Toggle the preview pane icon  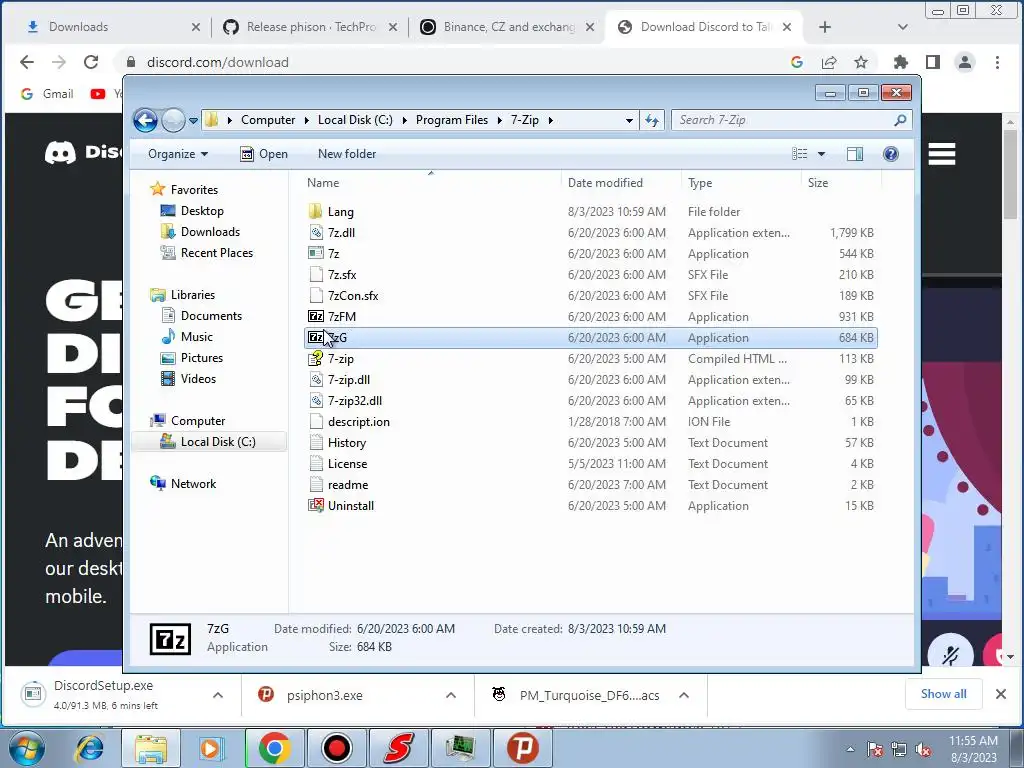click(x=854, y=154)
